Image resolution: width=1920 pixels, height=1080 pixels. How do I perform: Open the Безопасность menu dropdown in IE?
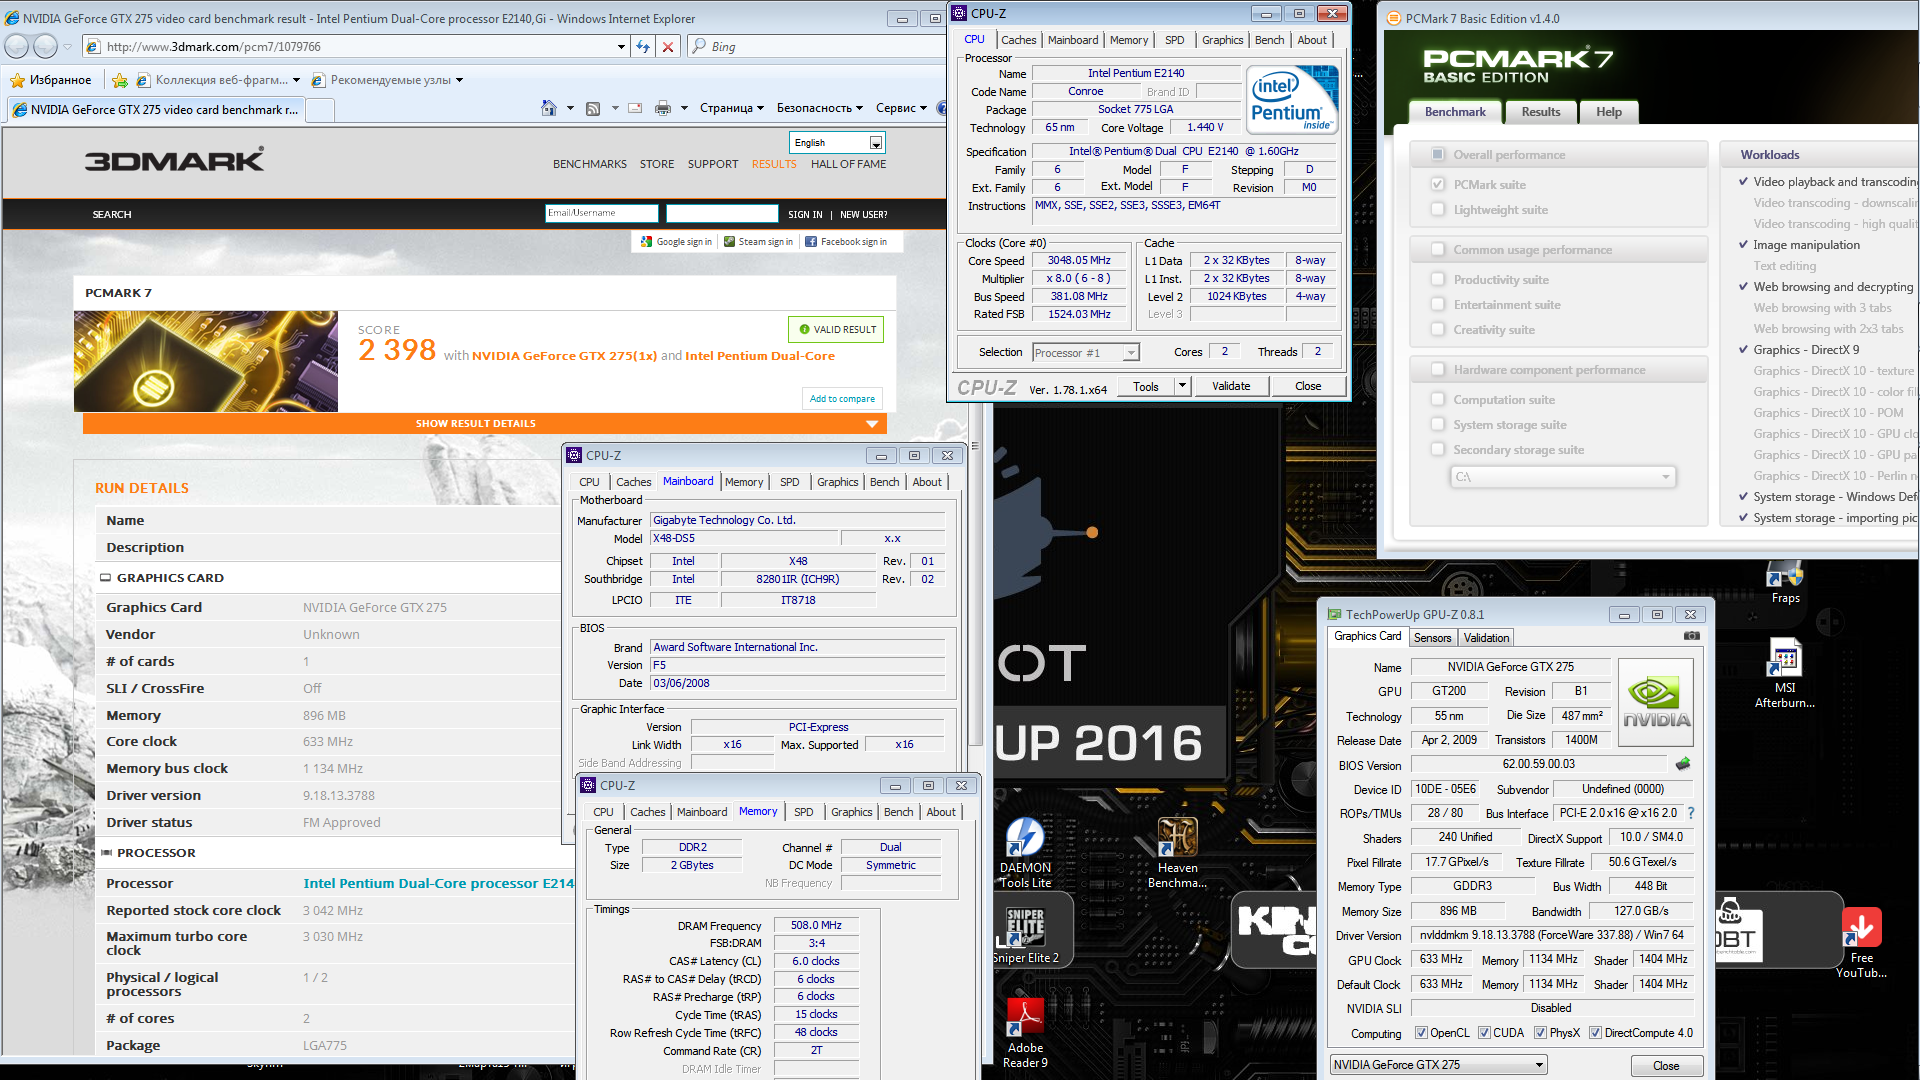[821, 108]
